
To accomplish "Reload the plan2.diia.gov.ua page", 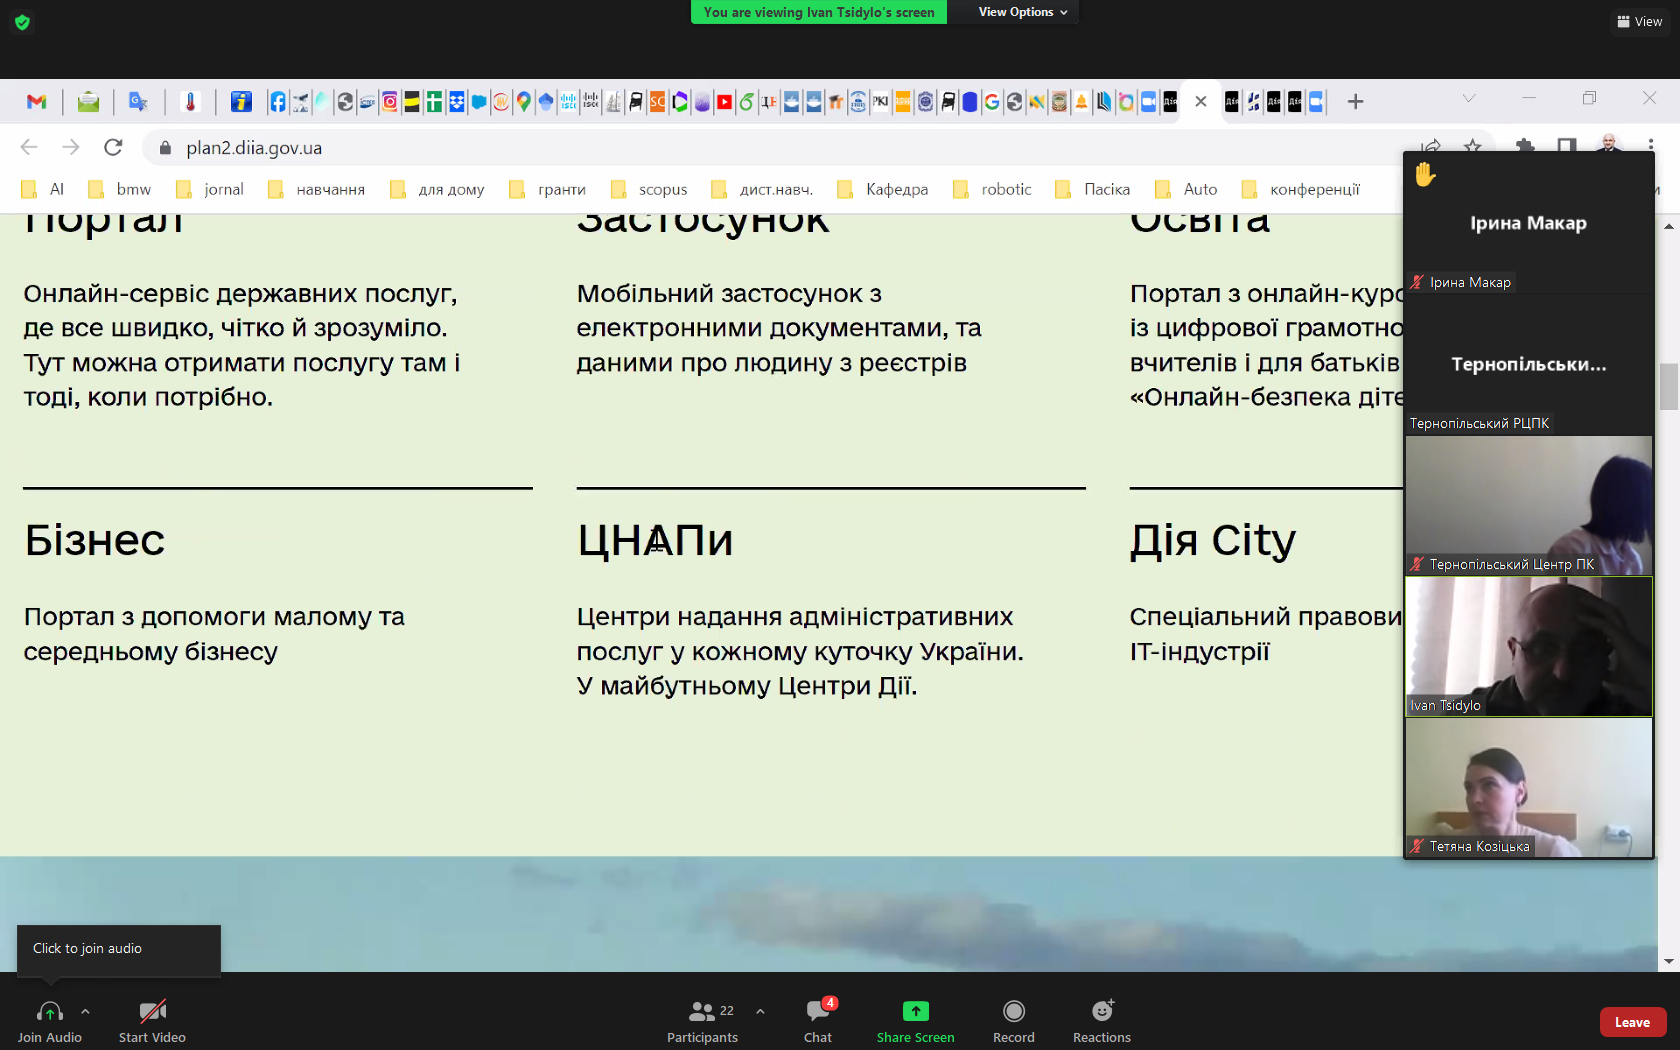I will tap(113, 148).
